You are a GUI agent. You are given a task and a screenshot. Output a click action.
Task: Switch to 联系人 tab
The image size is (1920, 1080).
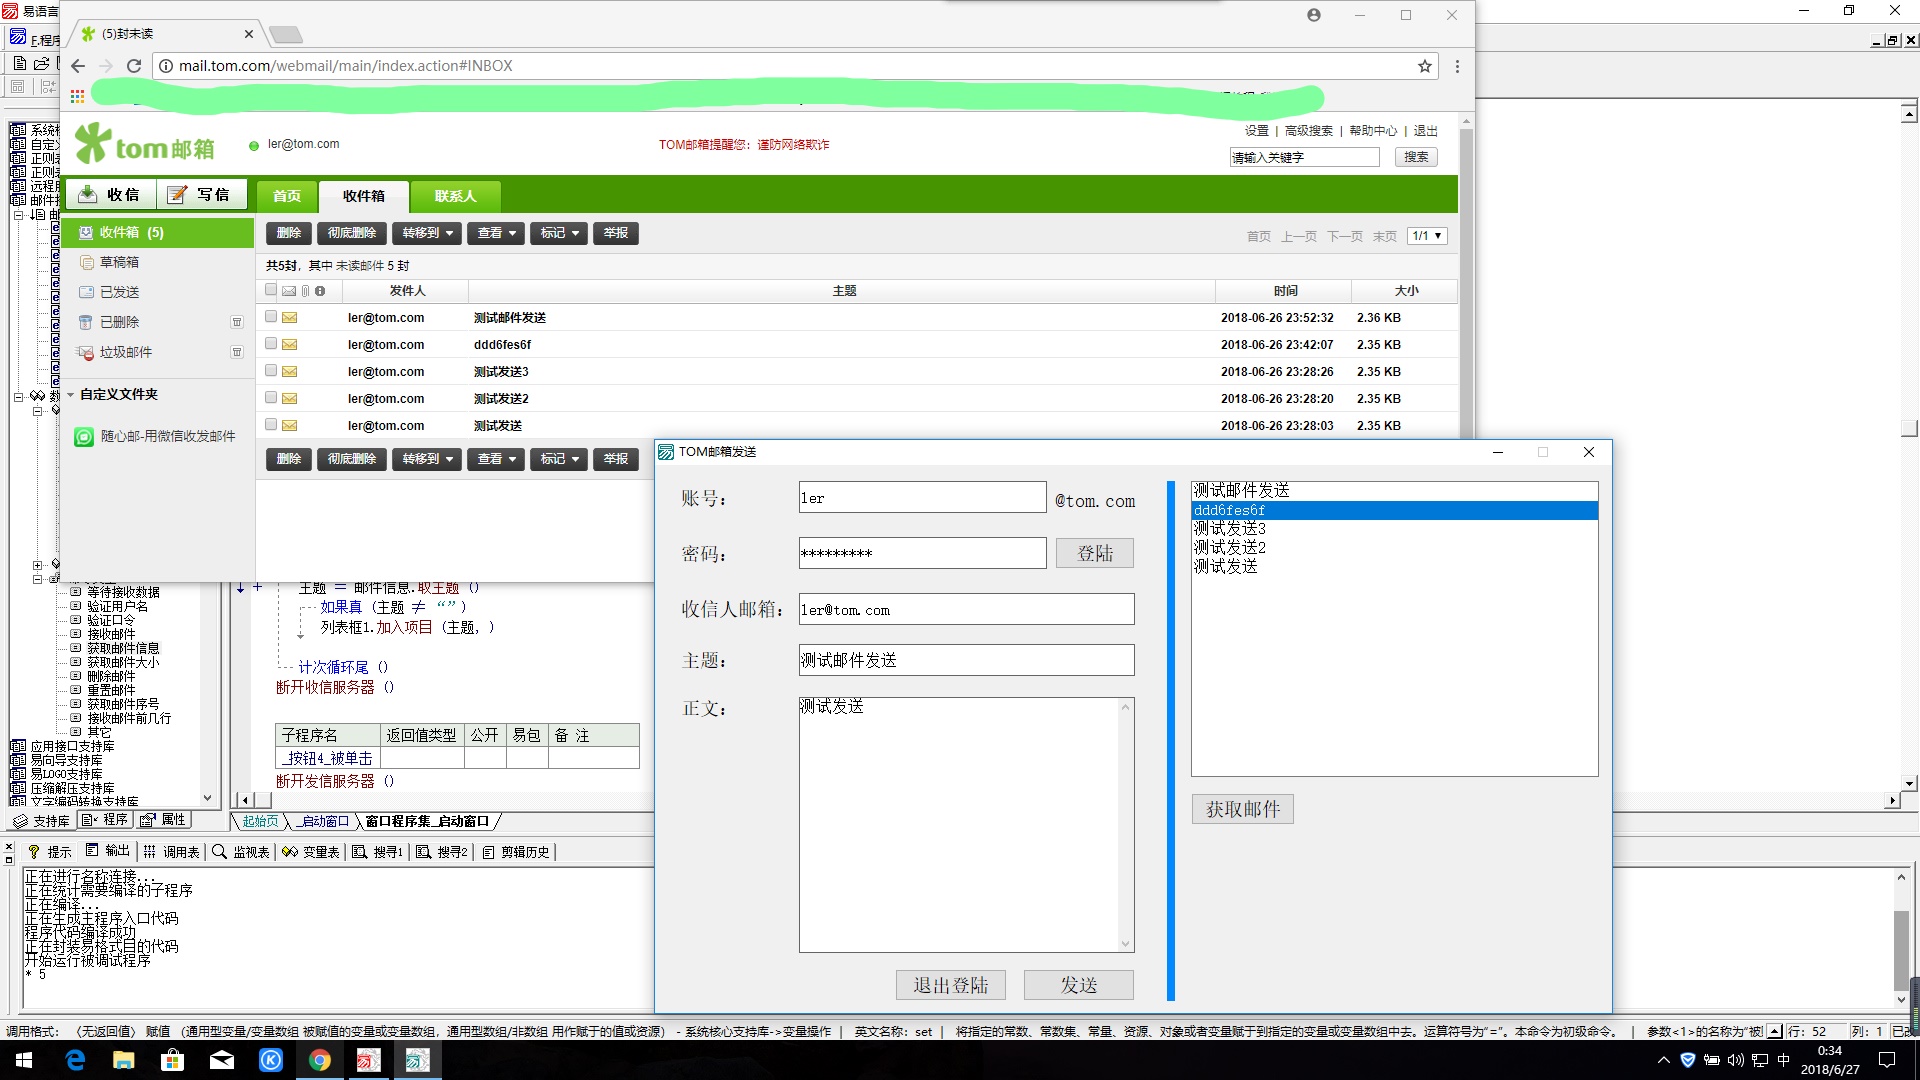pos(455,196)
